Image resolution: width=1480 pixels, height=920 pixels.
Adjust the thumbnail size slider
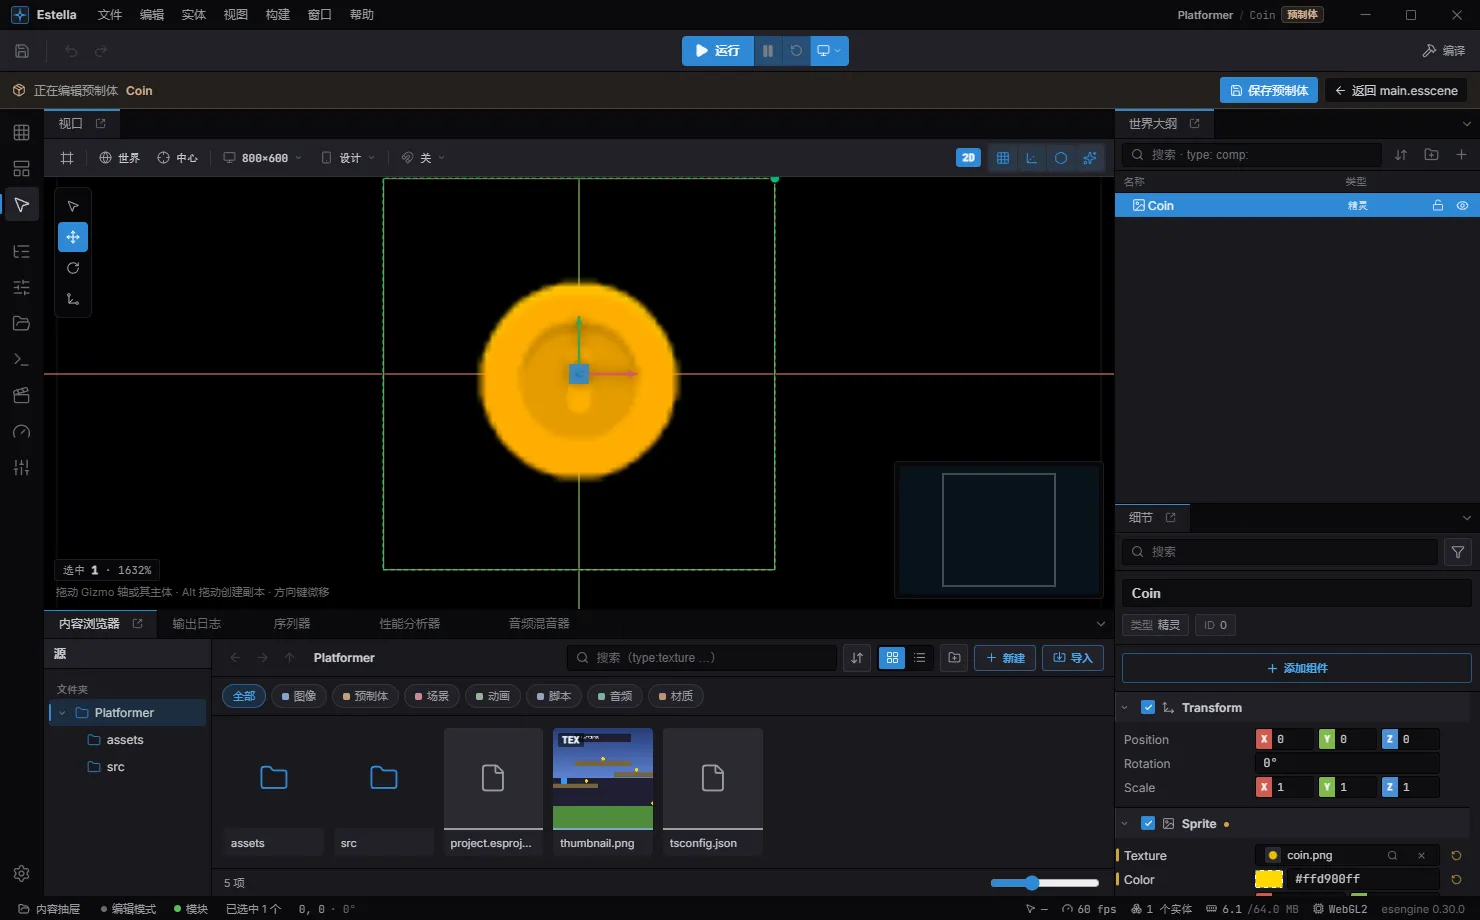click(x=1045, y=883)
